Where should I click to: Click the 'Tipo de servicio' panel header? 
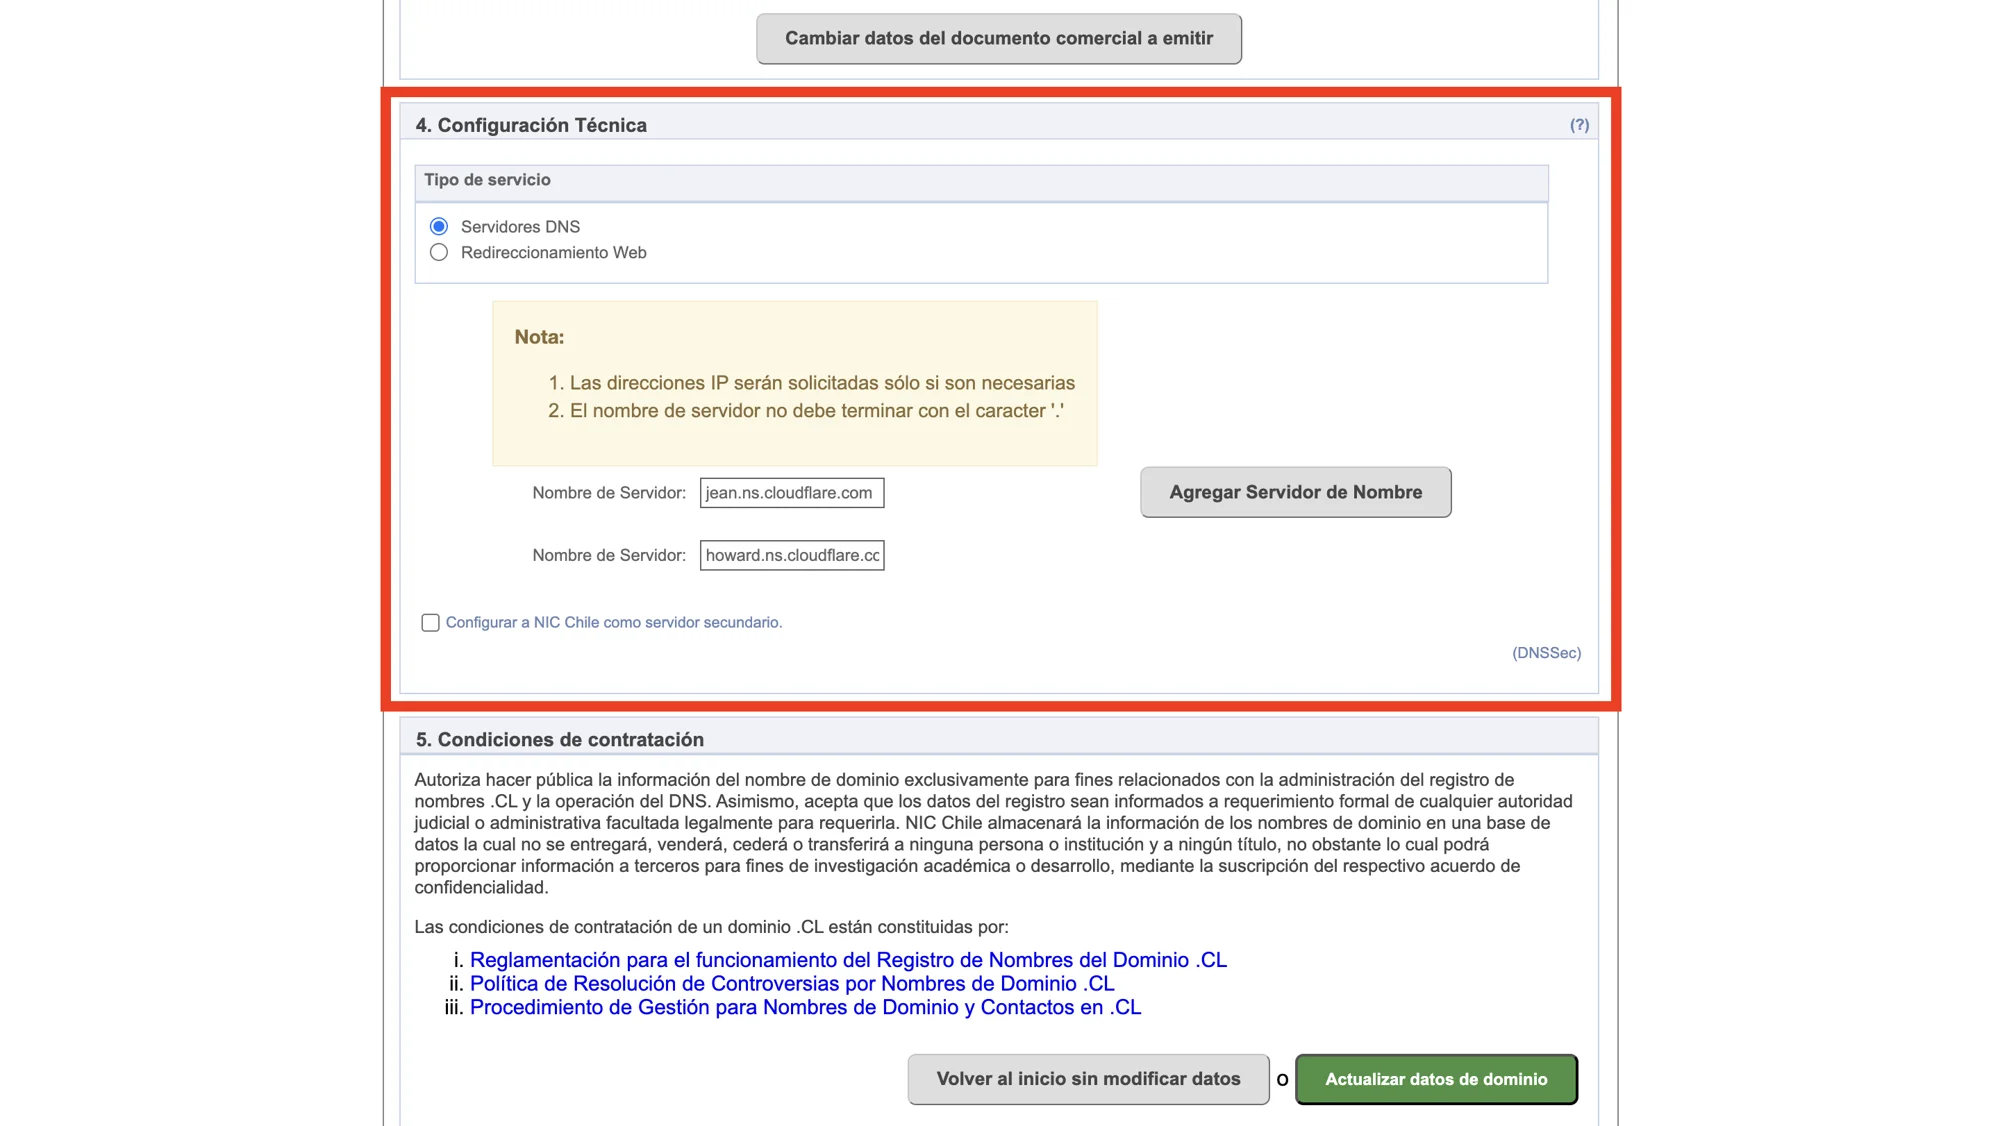tap(487, 180)
